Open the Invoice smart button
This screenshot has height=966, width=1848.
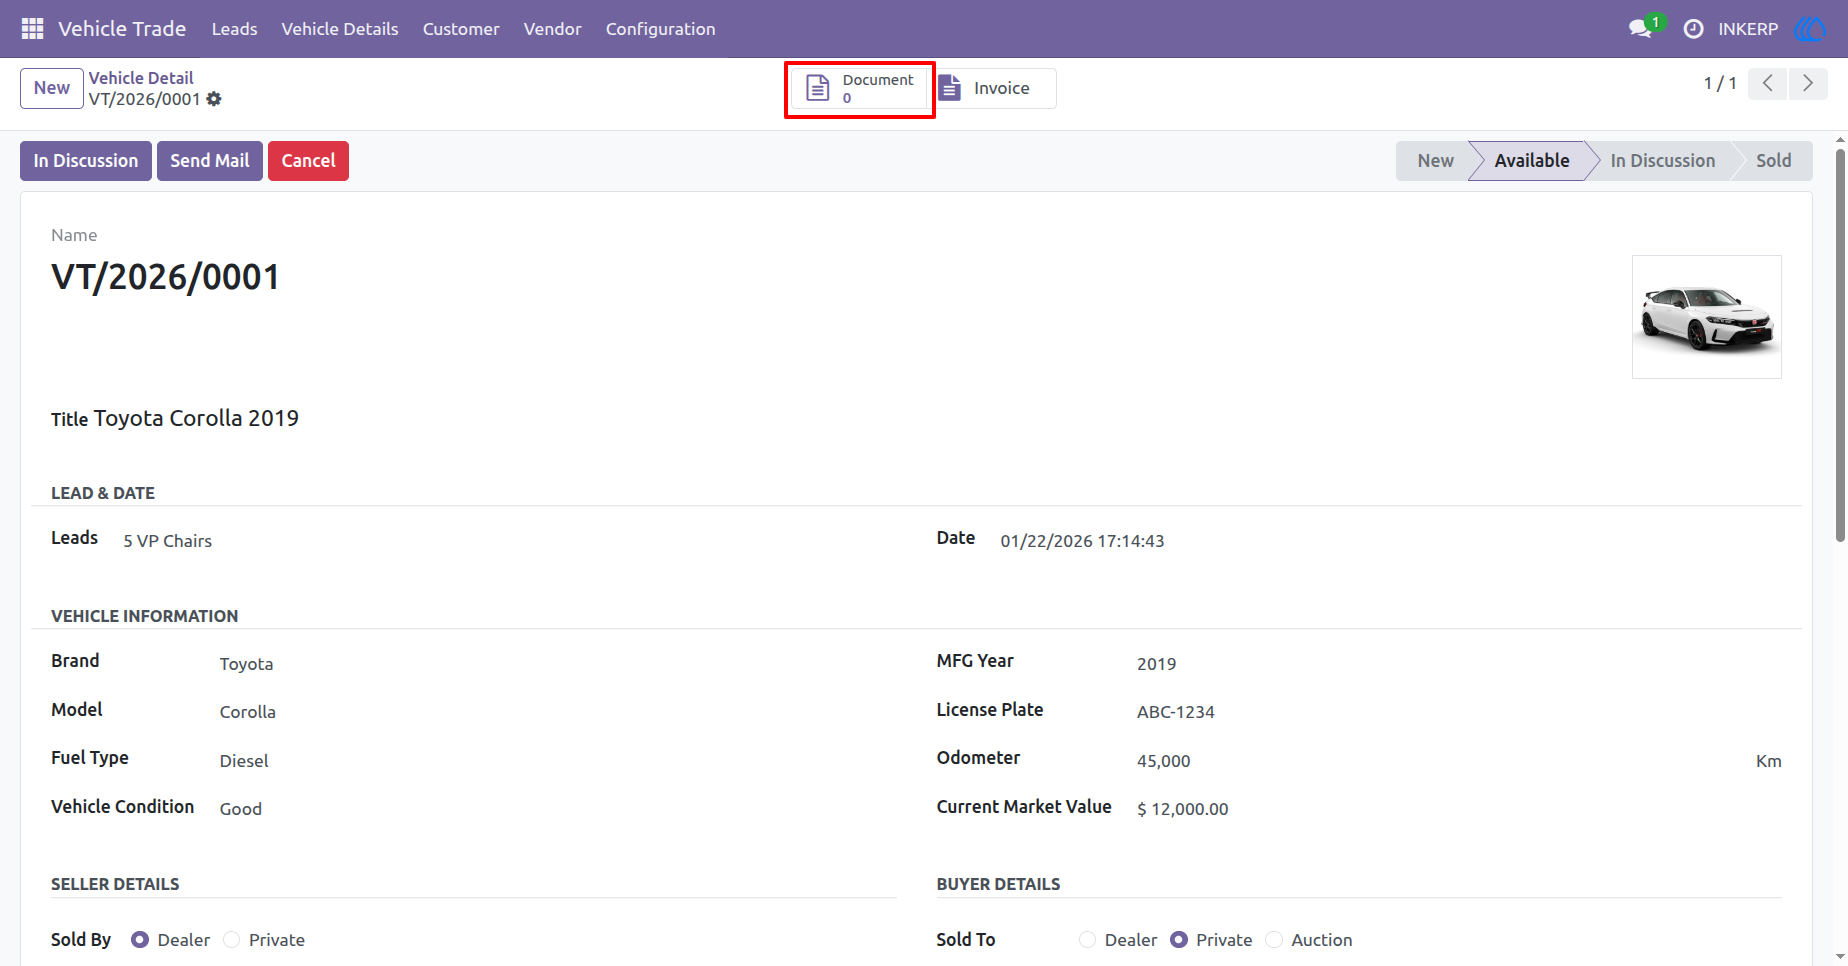(996, 88)
